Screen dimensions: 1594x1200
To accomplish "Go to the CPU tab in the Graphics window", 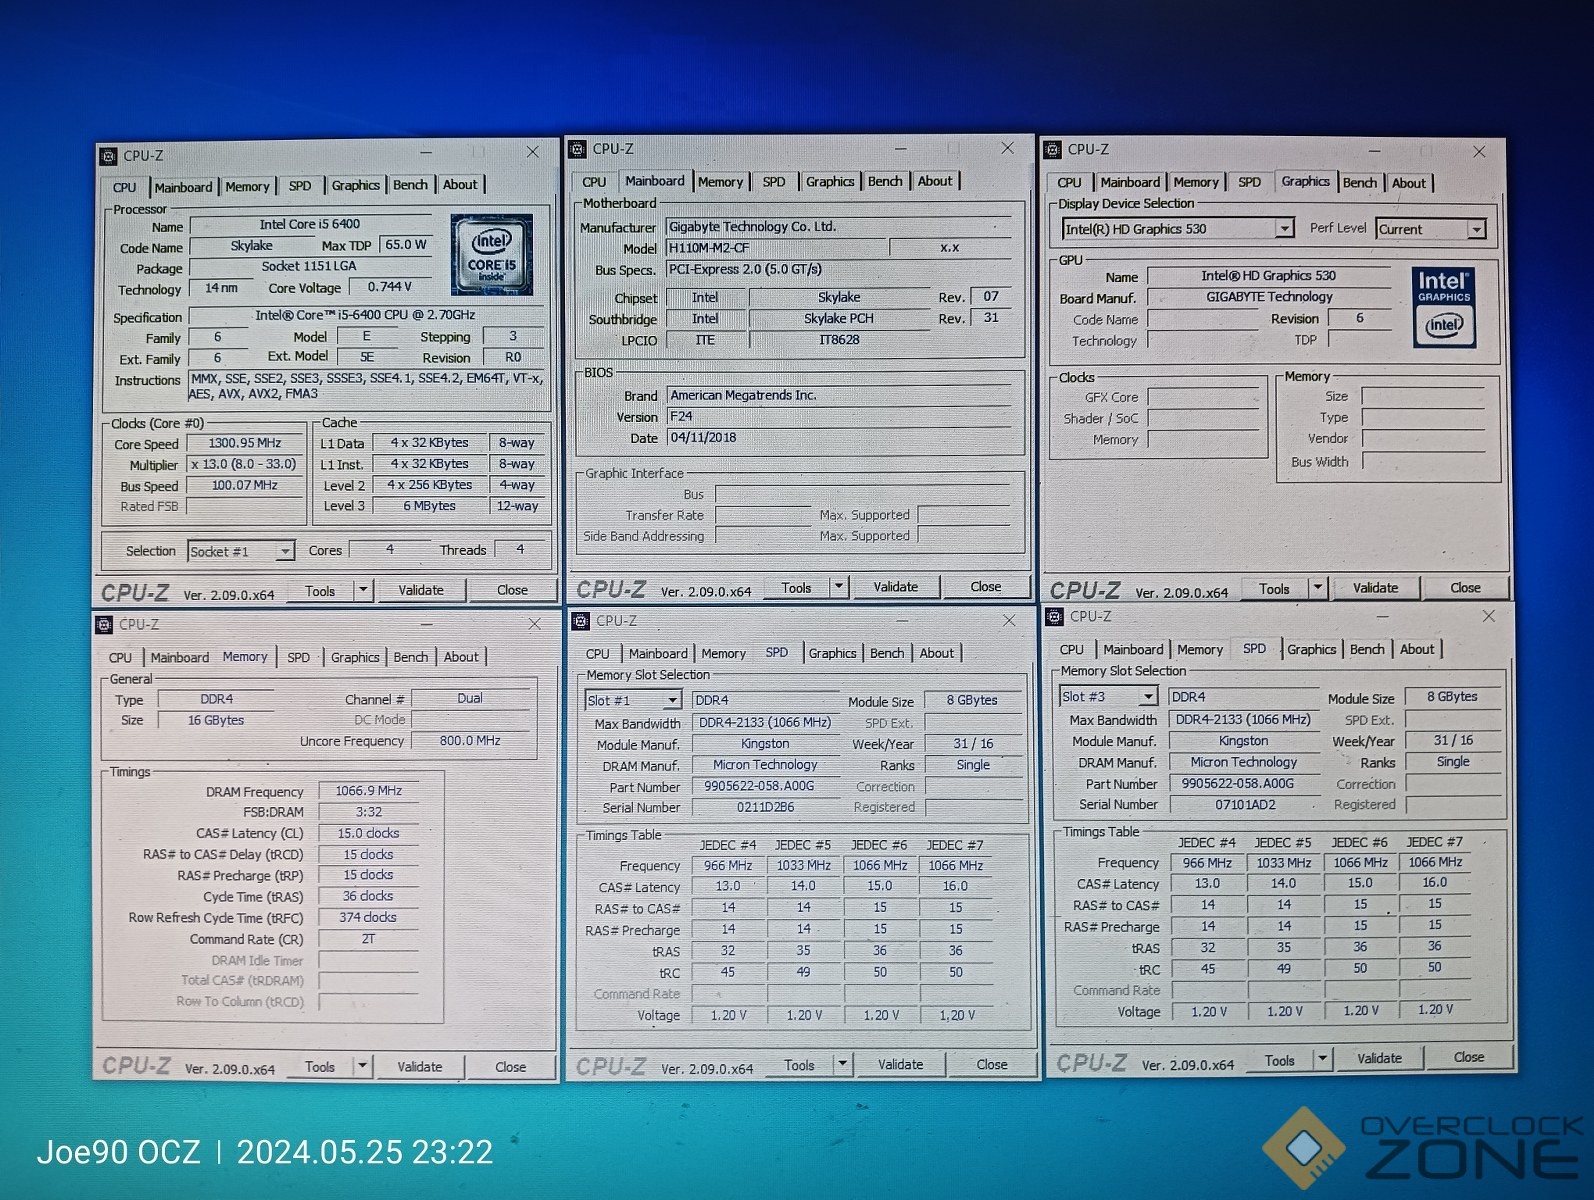I will click(1069, 182).
